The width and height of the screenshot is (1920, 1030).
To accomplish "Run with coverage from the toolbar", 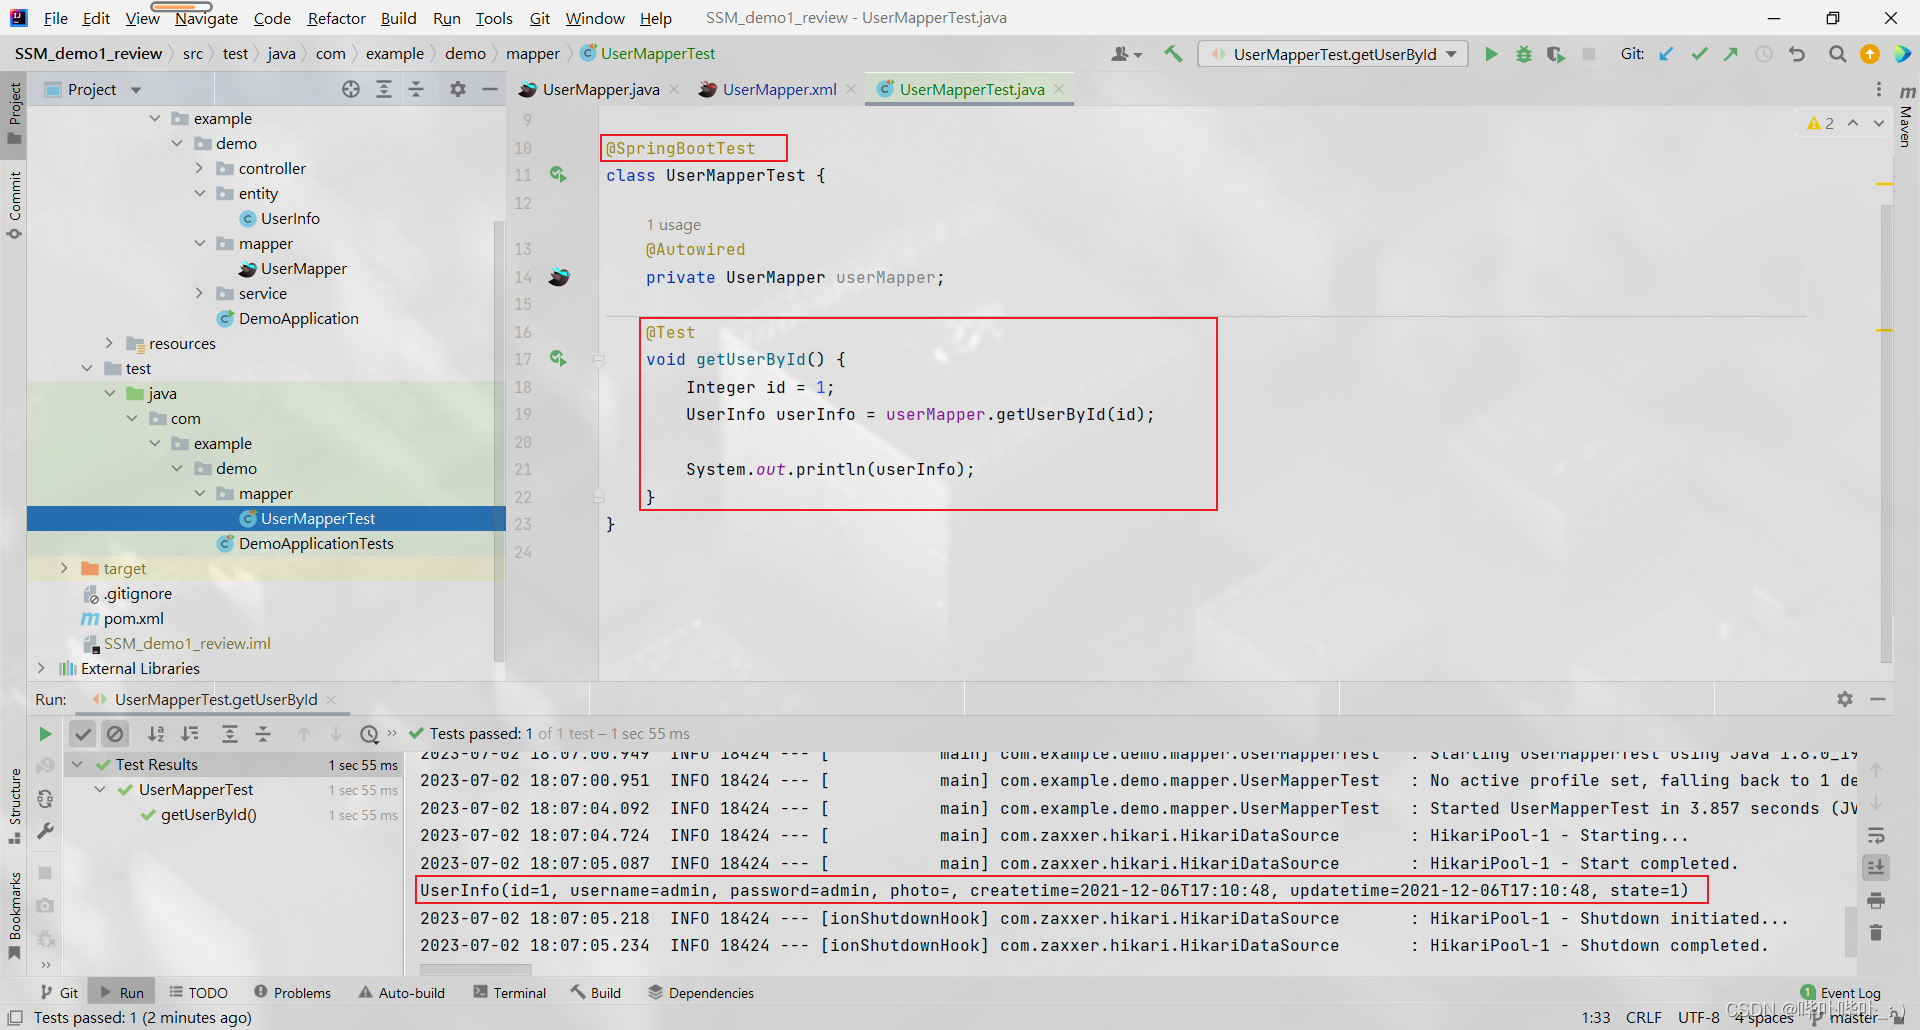I will [x=1555, y=54].
